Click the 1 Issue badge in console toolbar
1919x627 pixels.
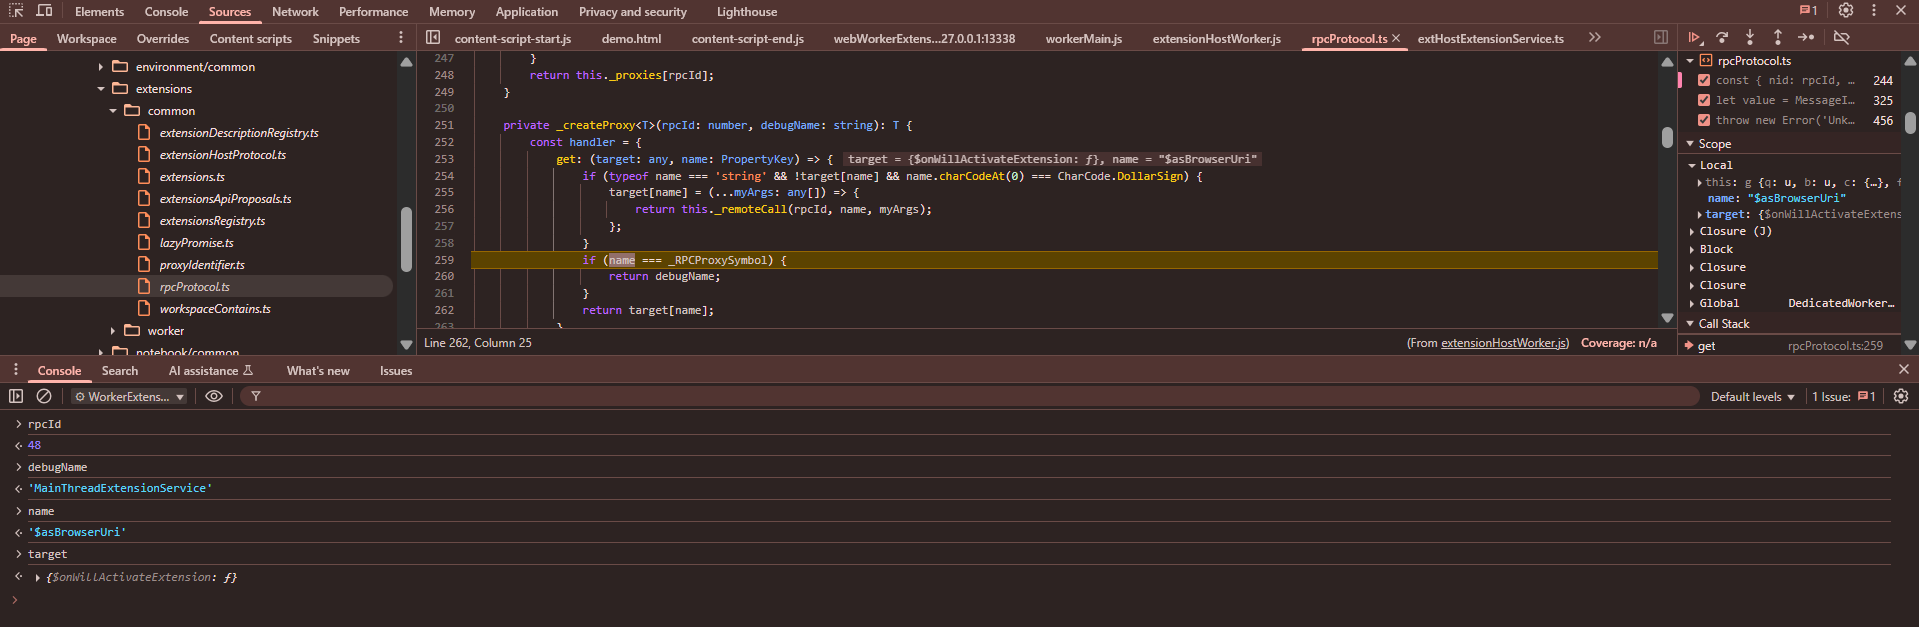coord(1844,397)
